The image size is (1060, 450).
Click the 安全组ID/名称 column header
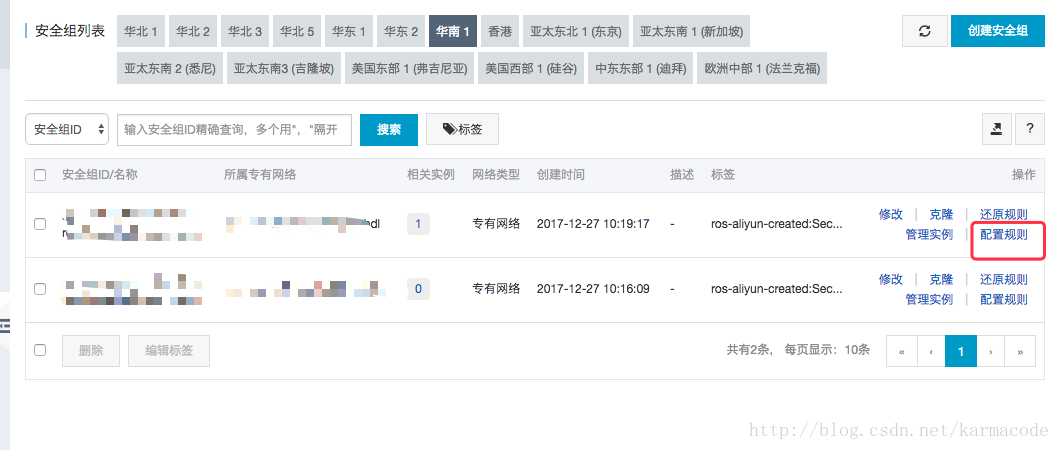[99, 175]
